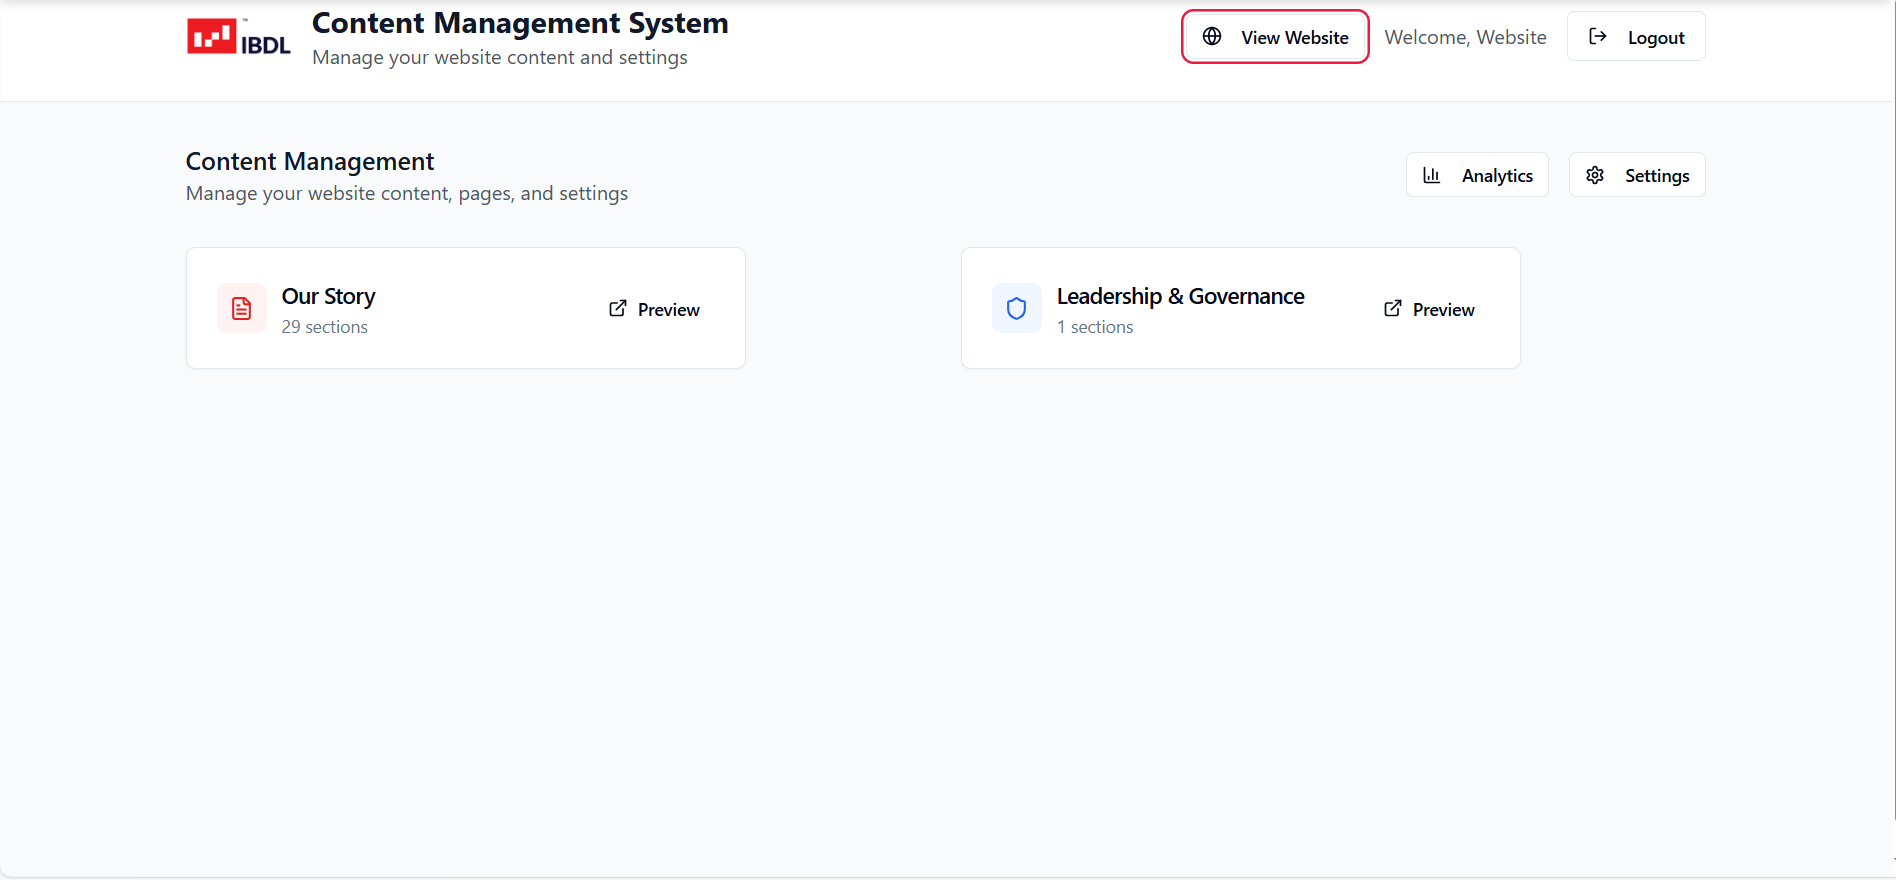Click the external link icon on Our Story
This screenshot has height=880, width=1896.
pos(618,309)
